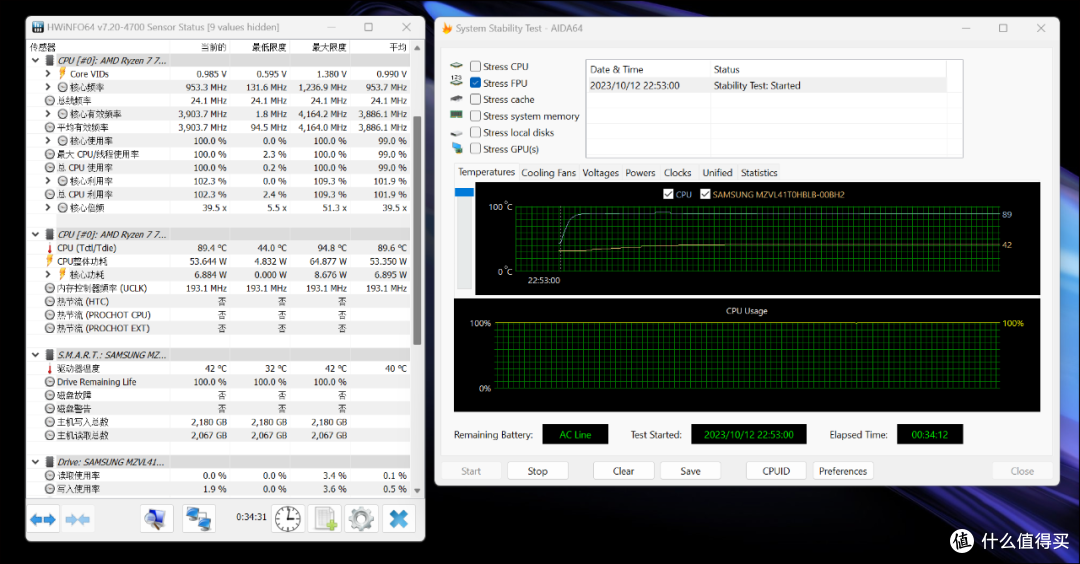The image size is (1080, 564).
Task: Toggle CPU graph checkbox
Action: click(x=668, y=194)
